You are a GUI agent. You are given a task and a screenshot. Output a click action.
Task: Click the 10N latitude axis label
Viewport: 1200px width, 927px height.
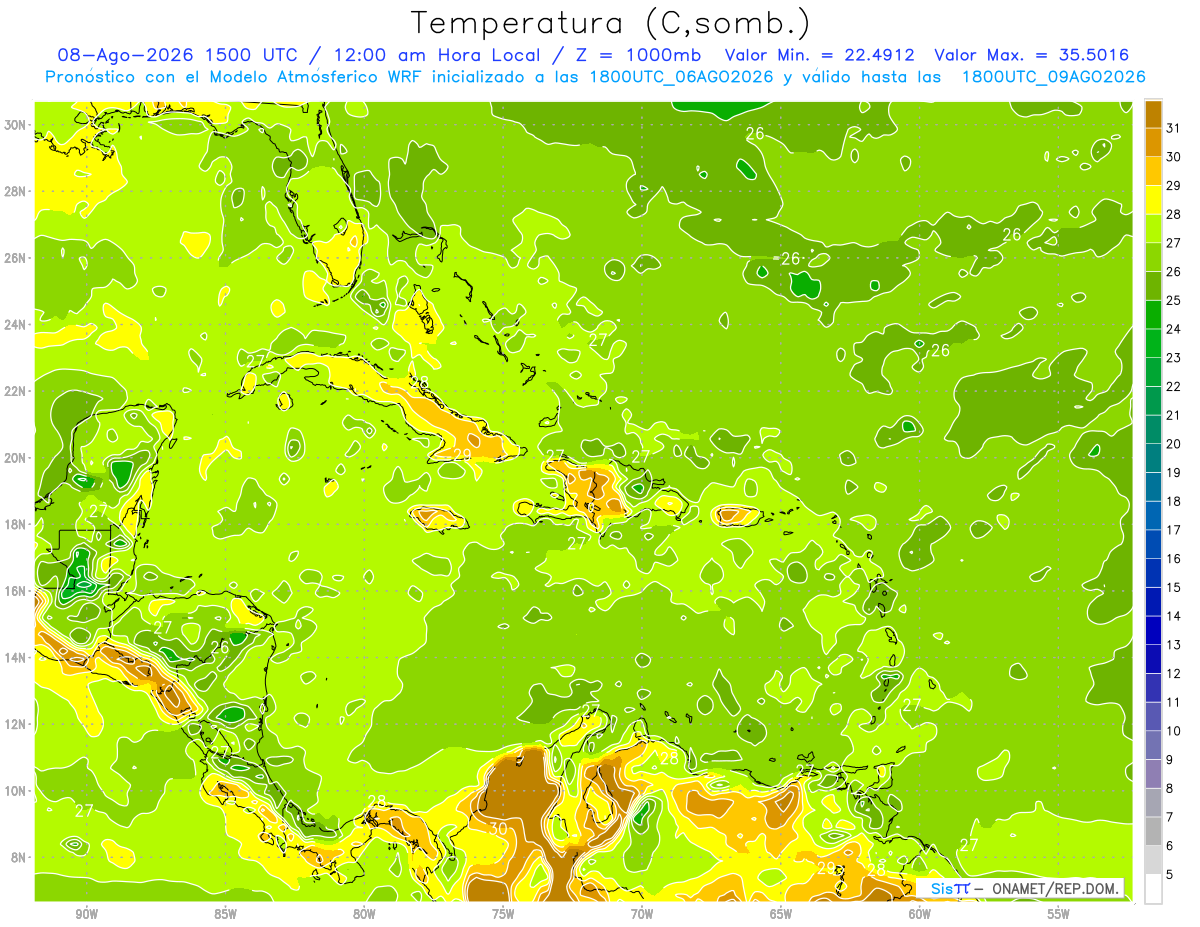(17, 791)
